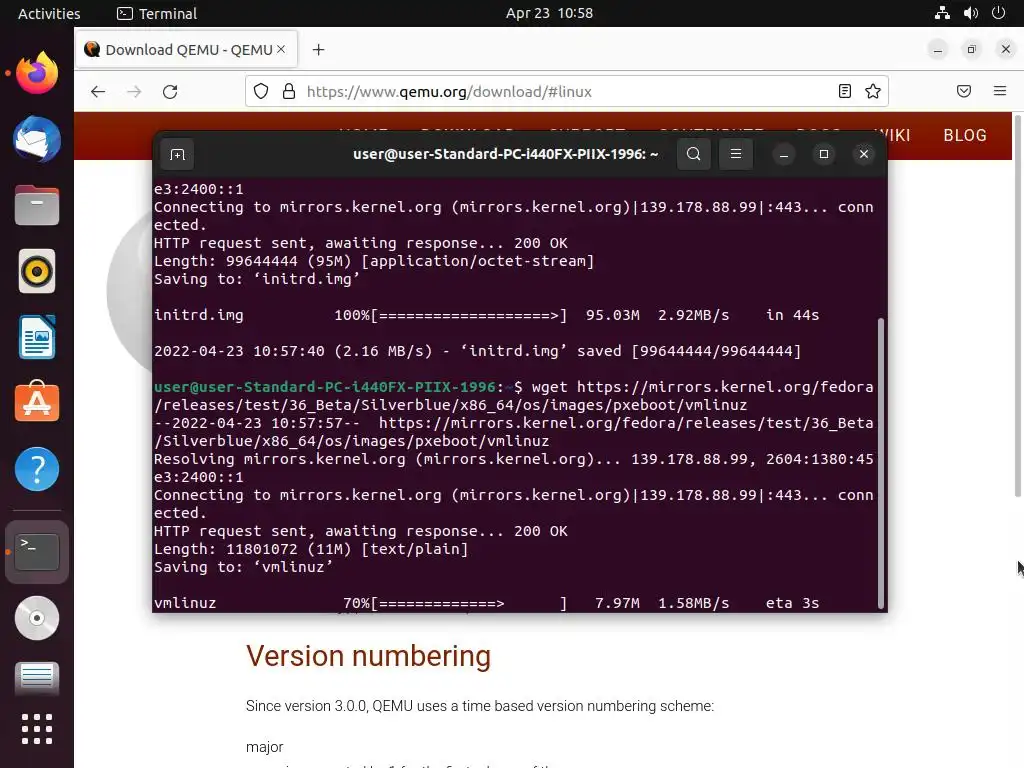Minimize the terminal window
Screen dimensions: 1024x768
[x=784, y=154]
